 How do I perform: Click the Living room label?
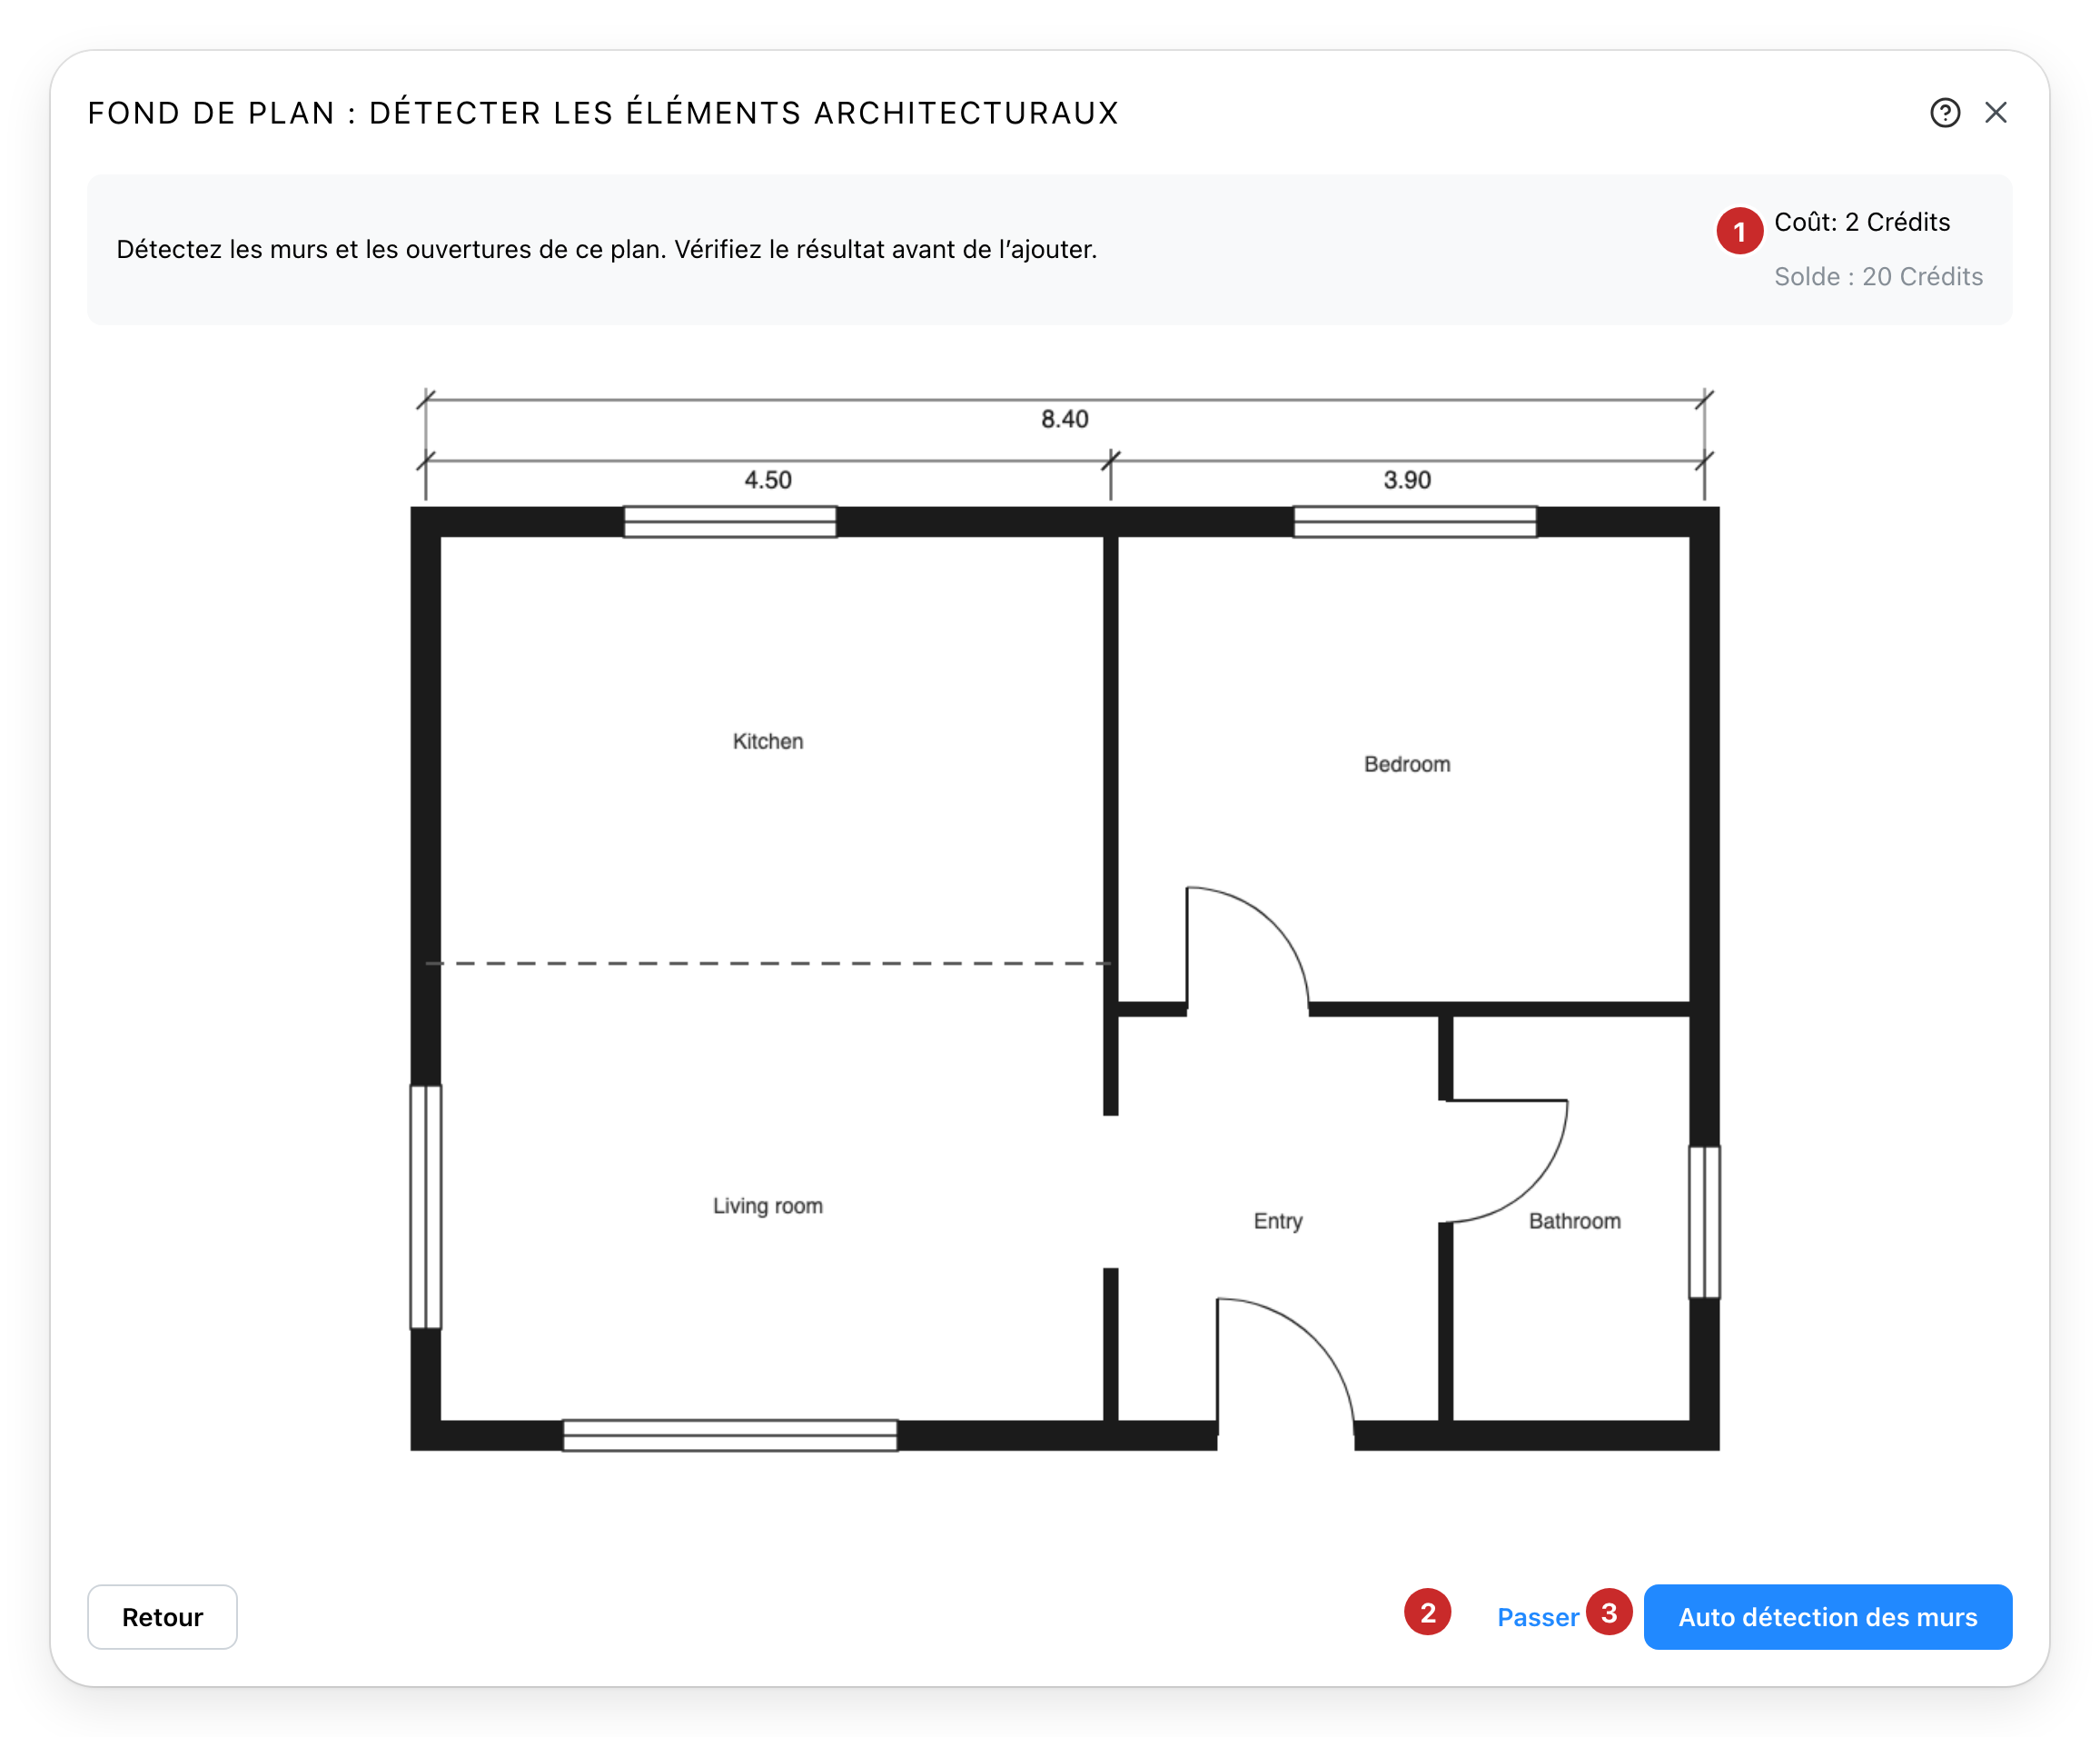[x=767, y=1206]
